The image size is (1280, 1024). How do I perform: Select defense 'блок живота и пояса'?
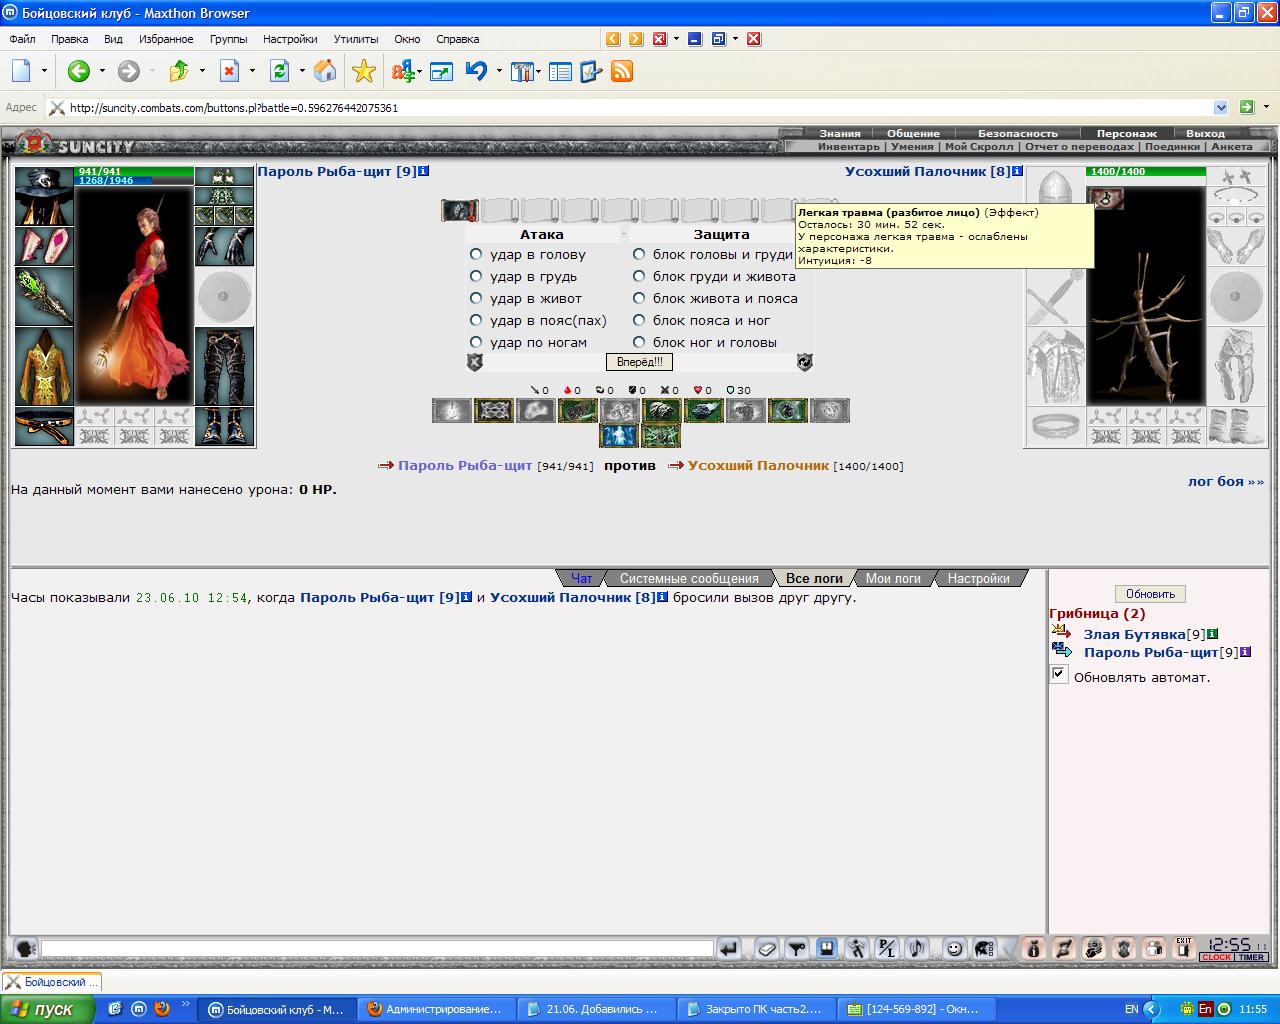click(639, 298)
